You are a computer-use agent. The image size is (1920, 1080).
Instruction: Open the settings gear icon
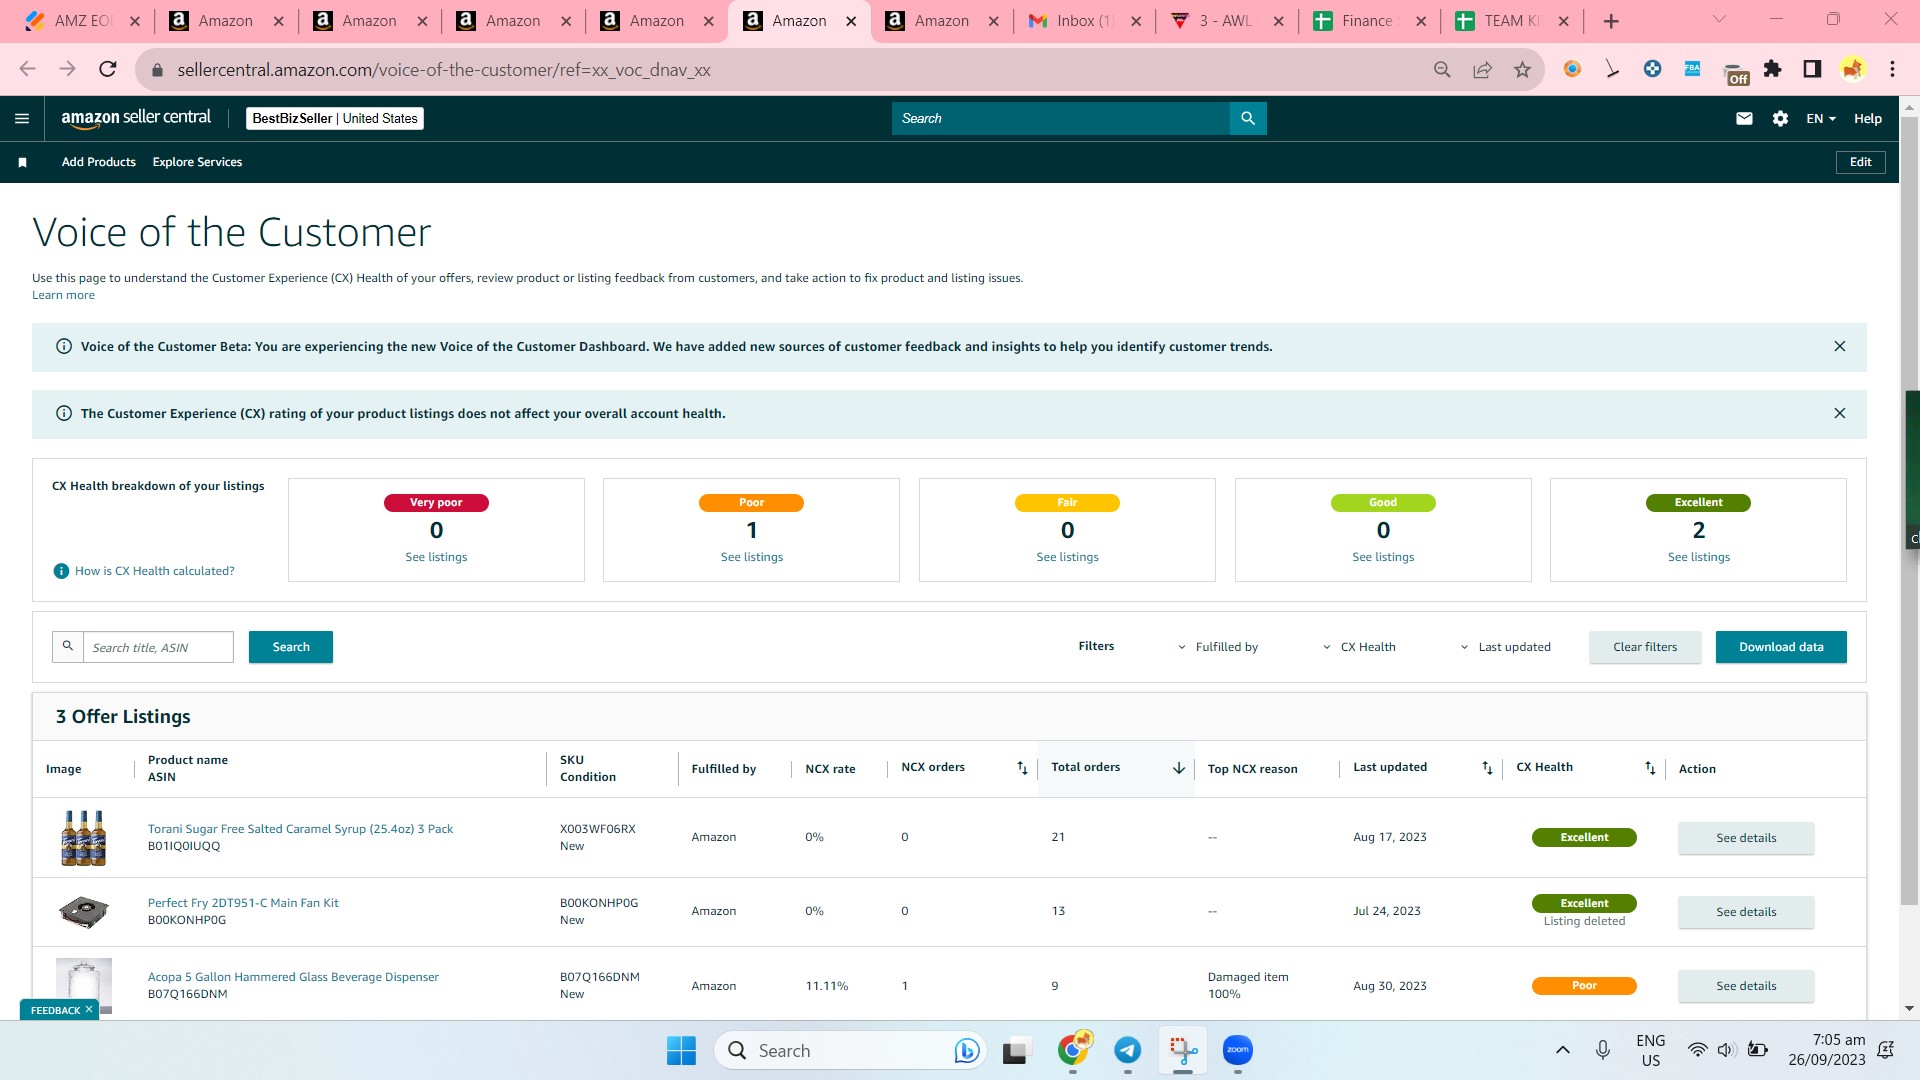(x=1780, y=118)
